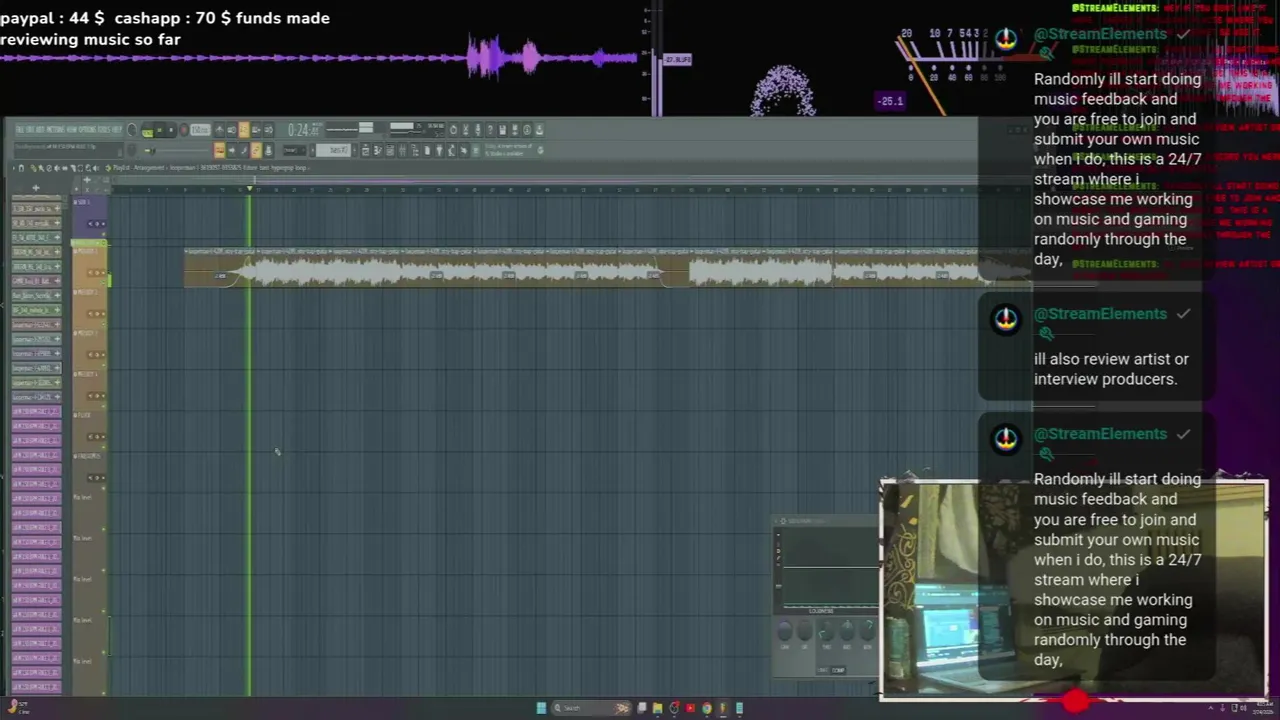Open the Piano roll view shortcut icon

click(378, 150)
